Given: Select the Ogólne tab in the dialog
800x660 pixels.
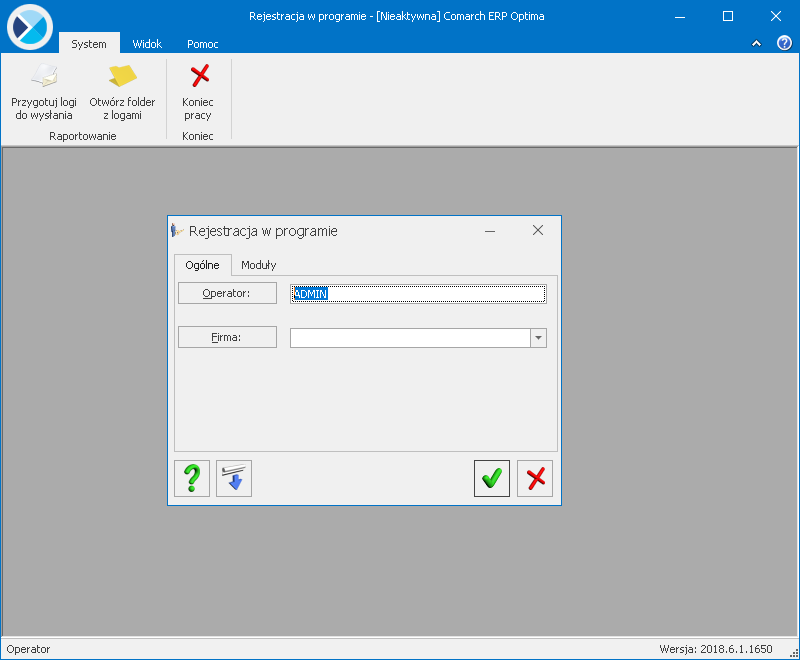Looking at the screenshot, I should [x=203, y=265].
